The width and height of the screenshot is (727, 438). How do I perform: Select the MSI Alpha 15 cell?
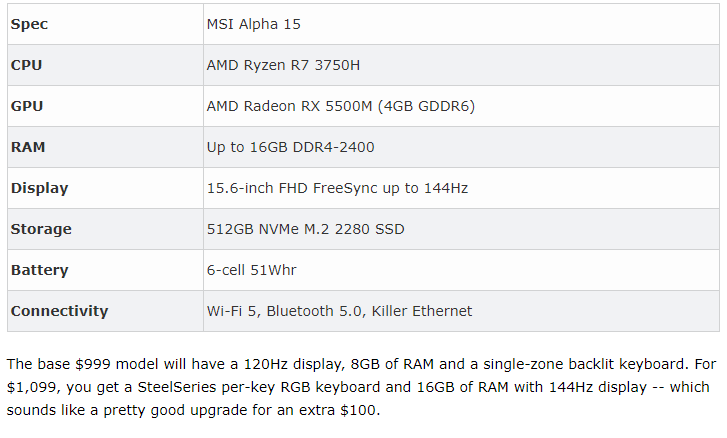461,24
